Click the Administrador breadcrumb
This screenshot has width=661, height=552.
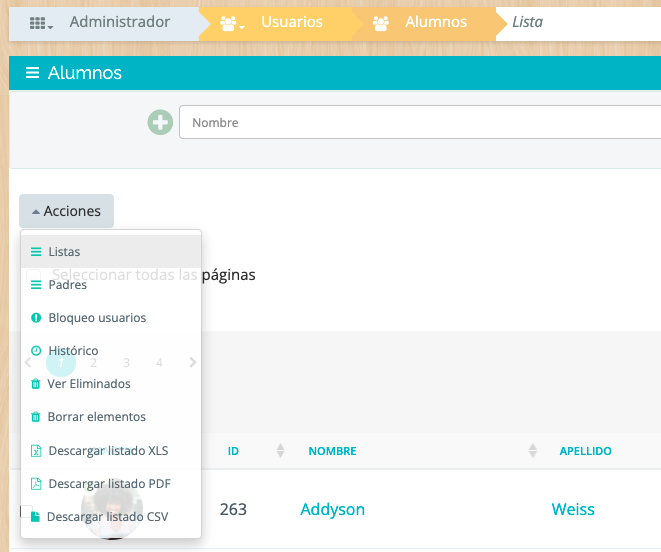click(120, 22)
